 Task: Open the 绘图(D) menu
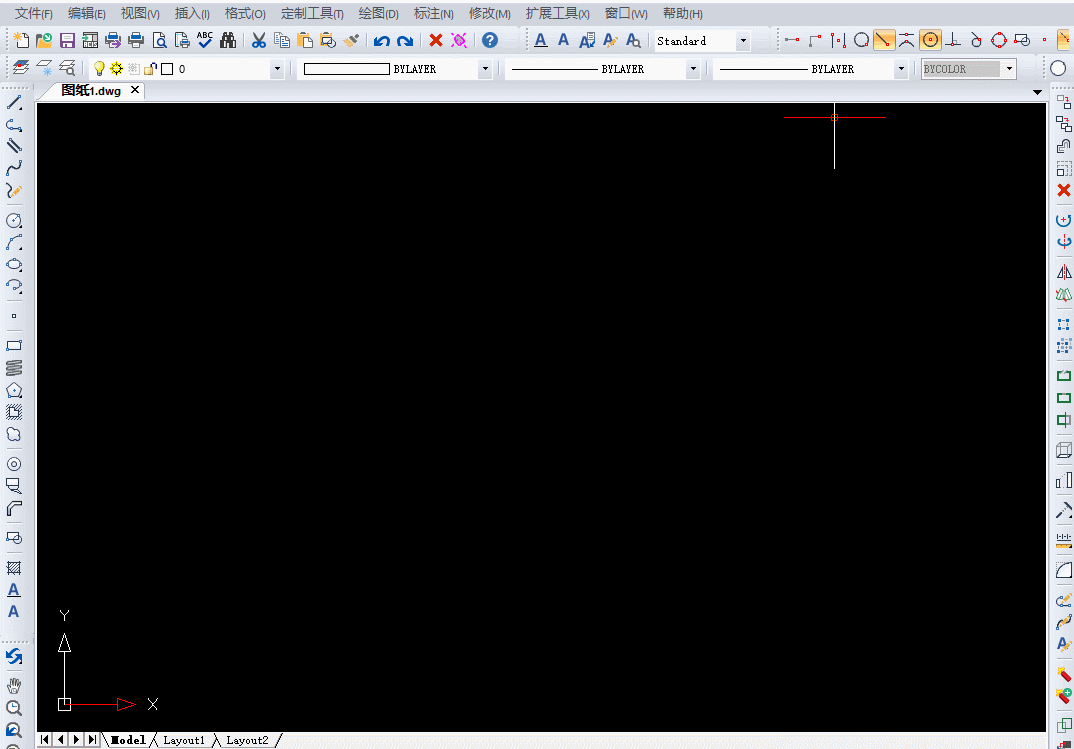click(378, 14)
